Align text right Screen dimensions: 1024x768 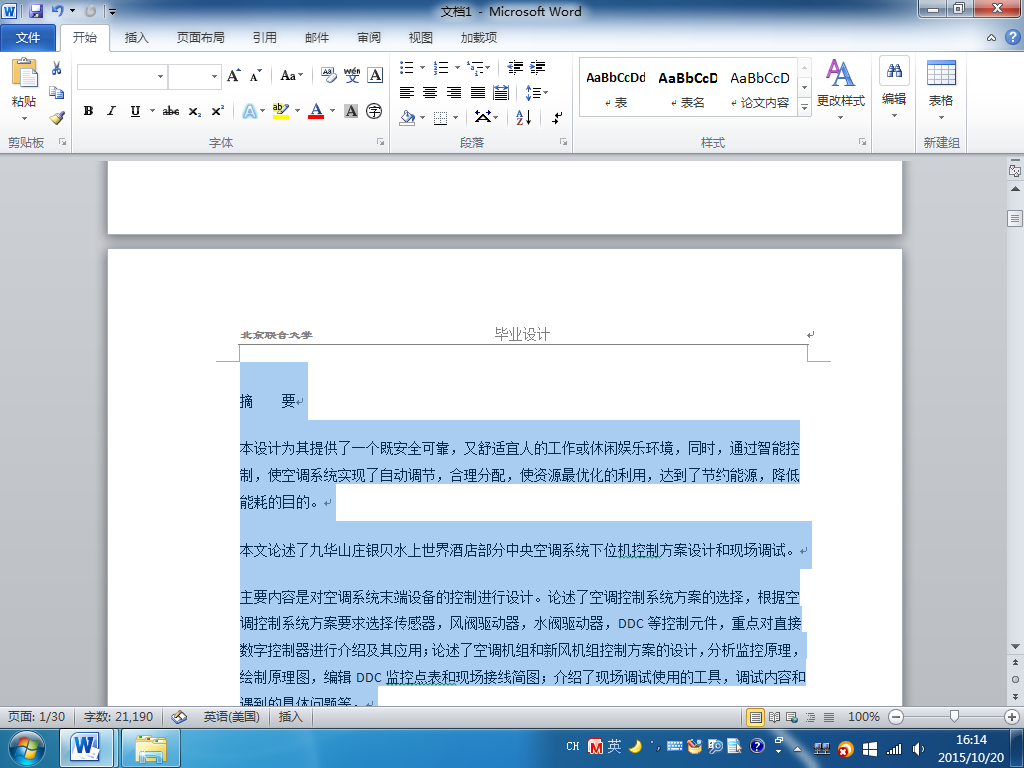[x=454, y=93]
